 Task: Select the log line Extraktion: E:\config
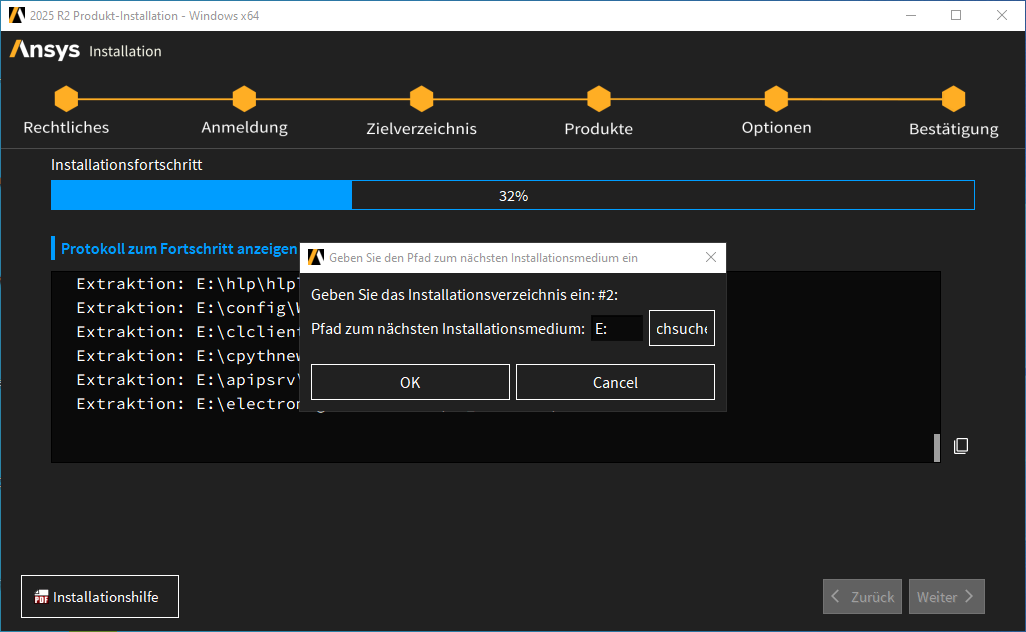pos(188,307)
